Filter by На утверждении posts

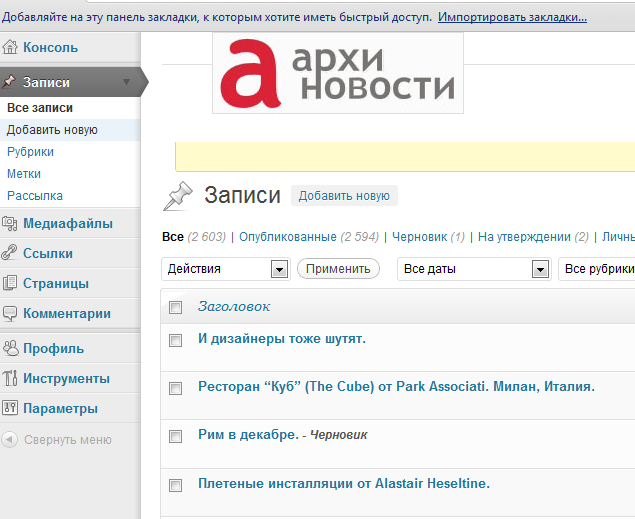524,237
